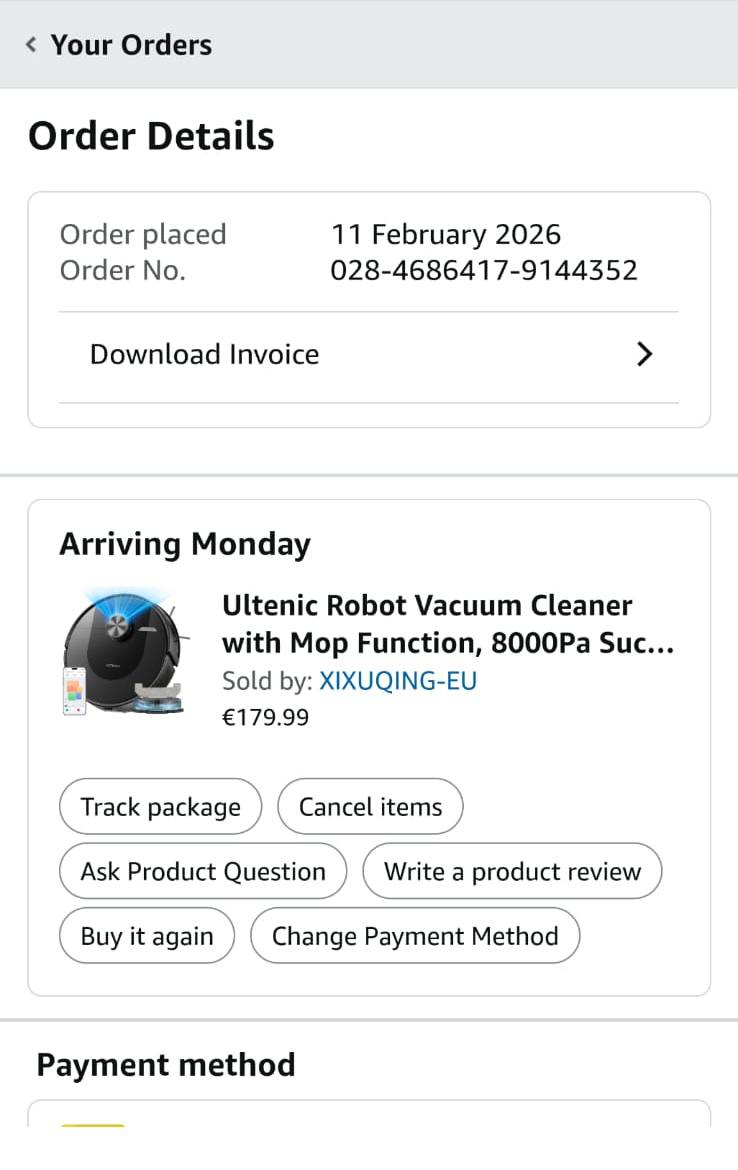Tap the Buy it again button
The image size is (738, 1170).
point(147,936)
